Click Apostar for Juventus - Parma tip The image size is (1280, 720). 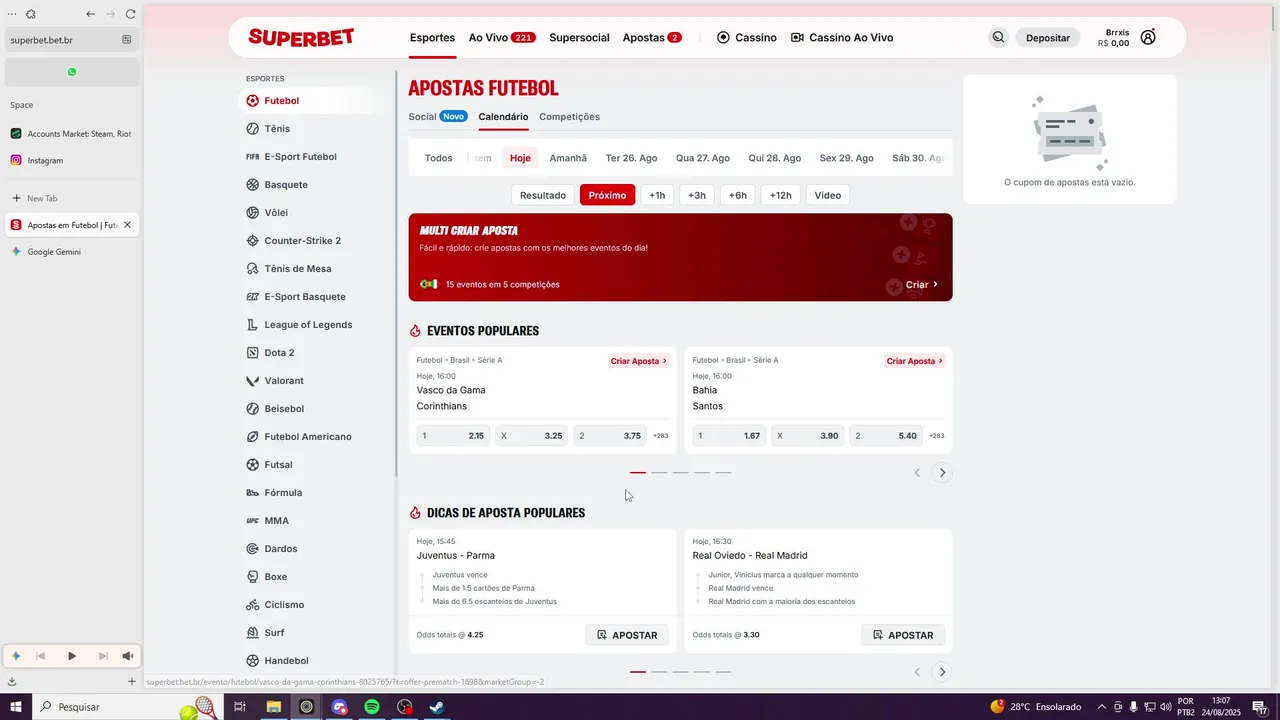(x=627, y=635)
